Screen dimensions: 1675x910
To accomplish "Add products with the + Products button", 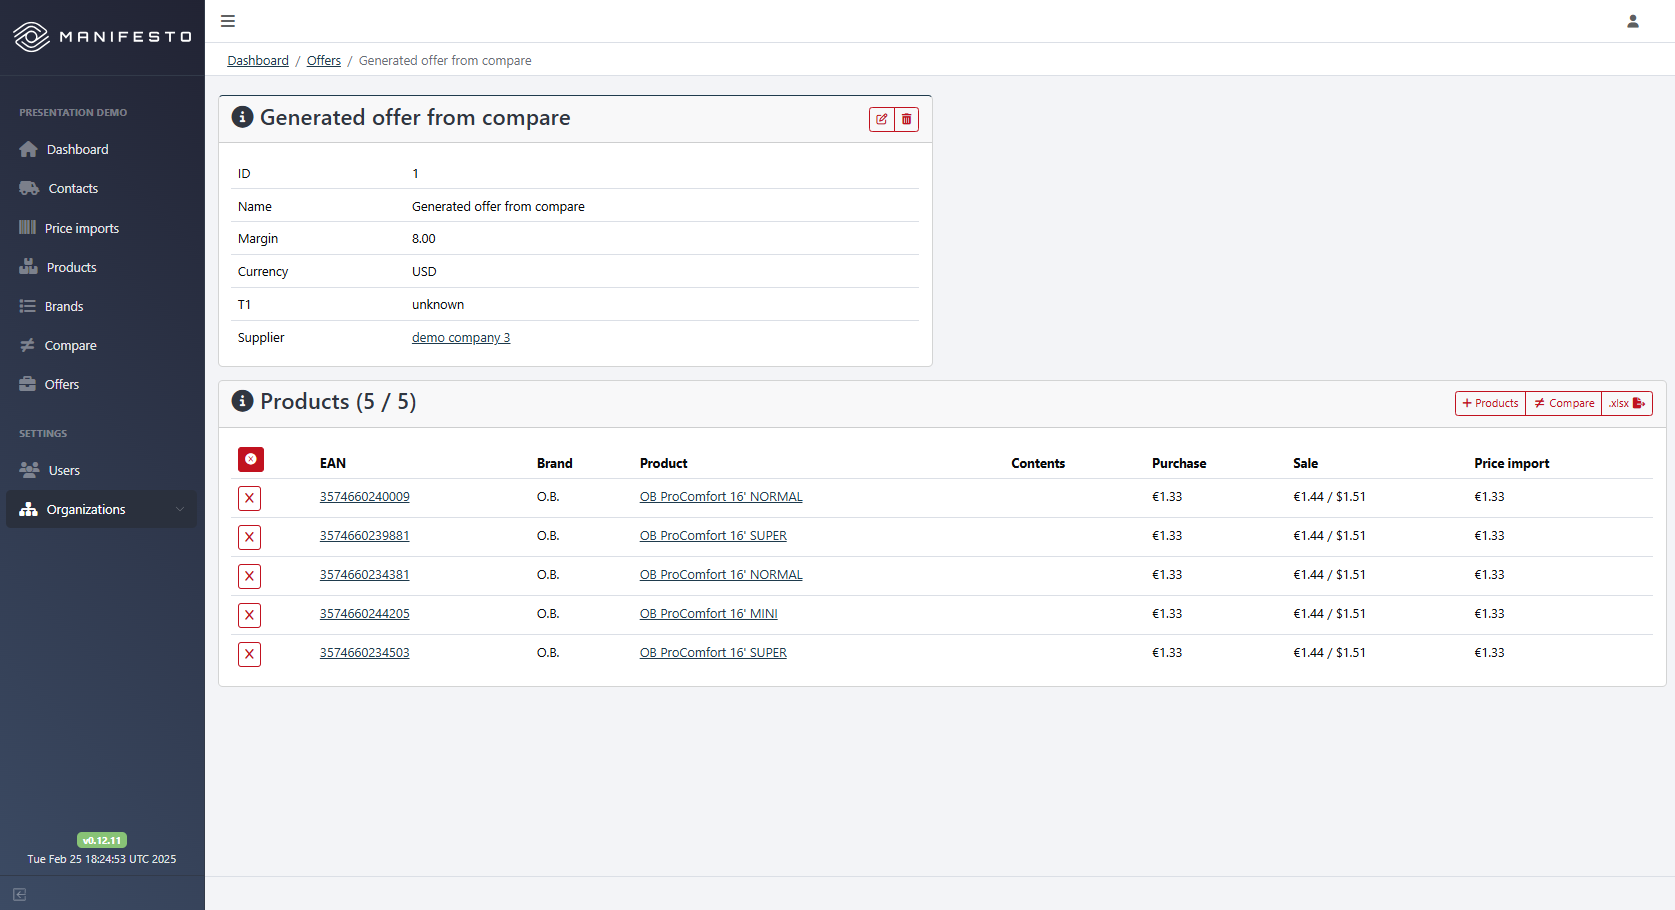I will 1490,403.
